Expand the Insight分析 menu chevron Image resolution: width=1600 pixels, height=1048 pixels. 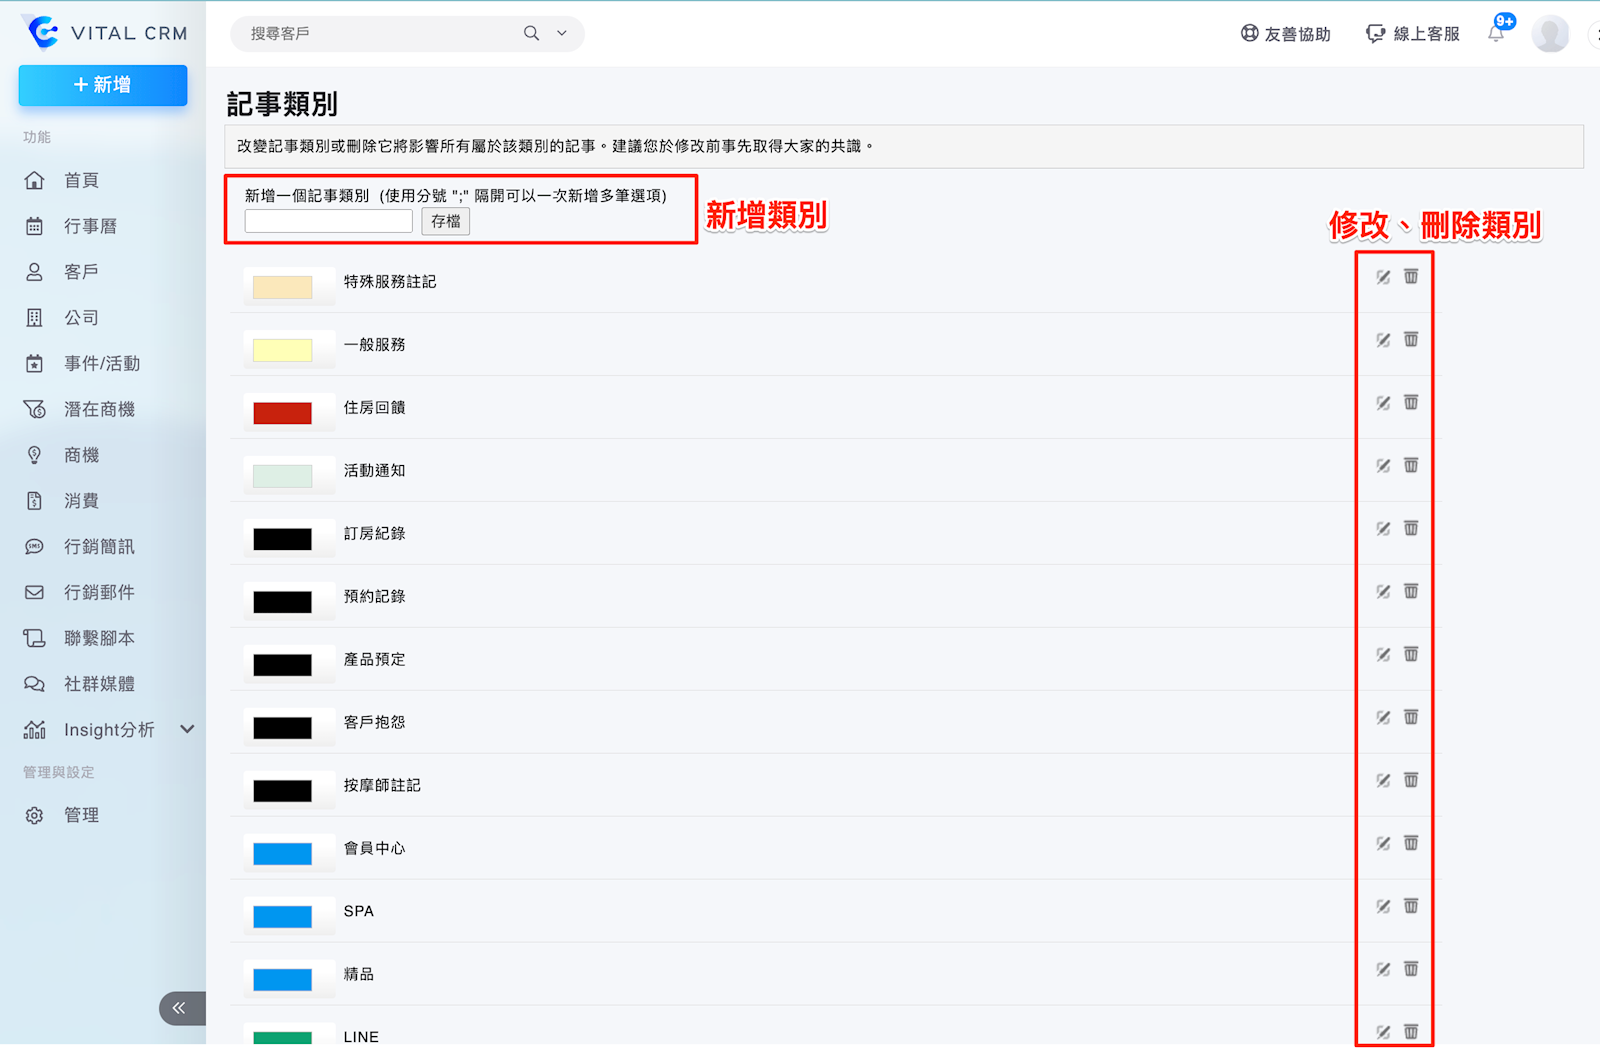[187, 730]
